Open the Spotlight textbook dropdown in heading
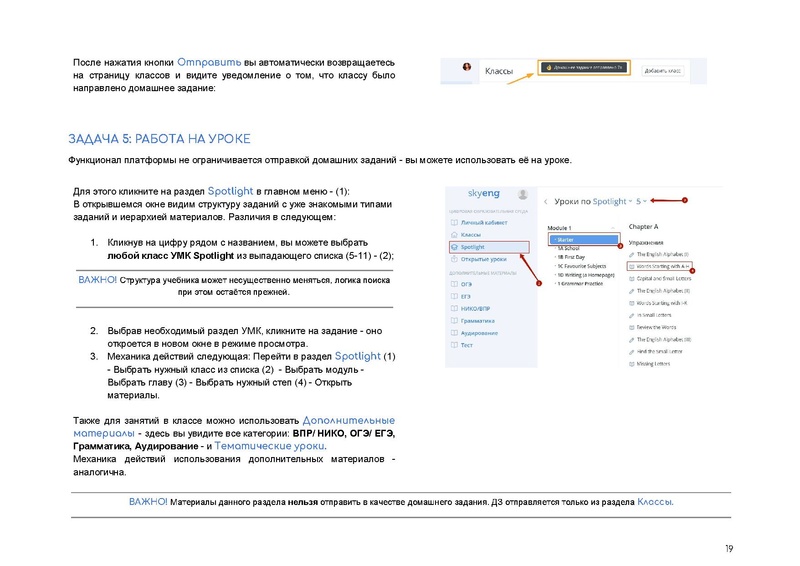 [x=612, y=202]
